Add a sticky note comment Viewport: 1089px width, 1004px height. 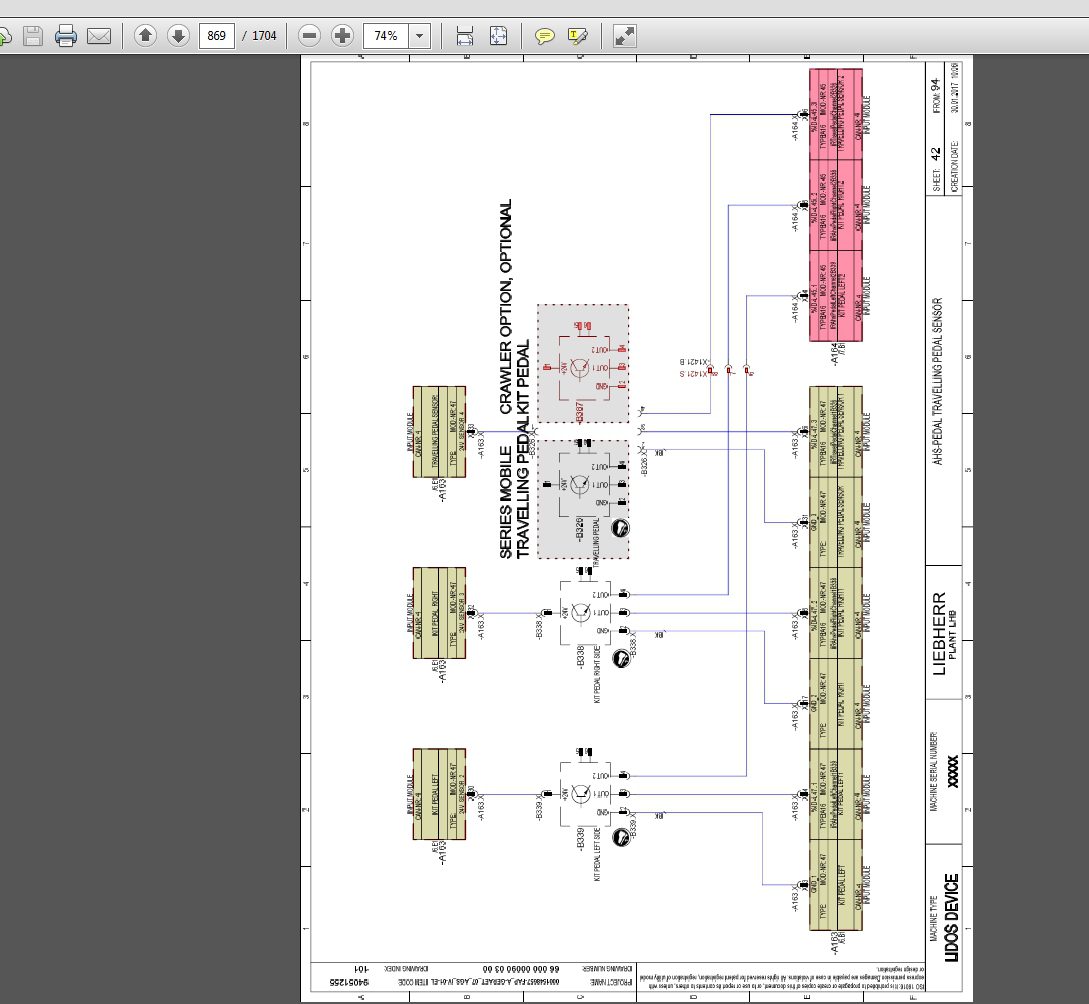[544, 35]
